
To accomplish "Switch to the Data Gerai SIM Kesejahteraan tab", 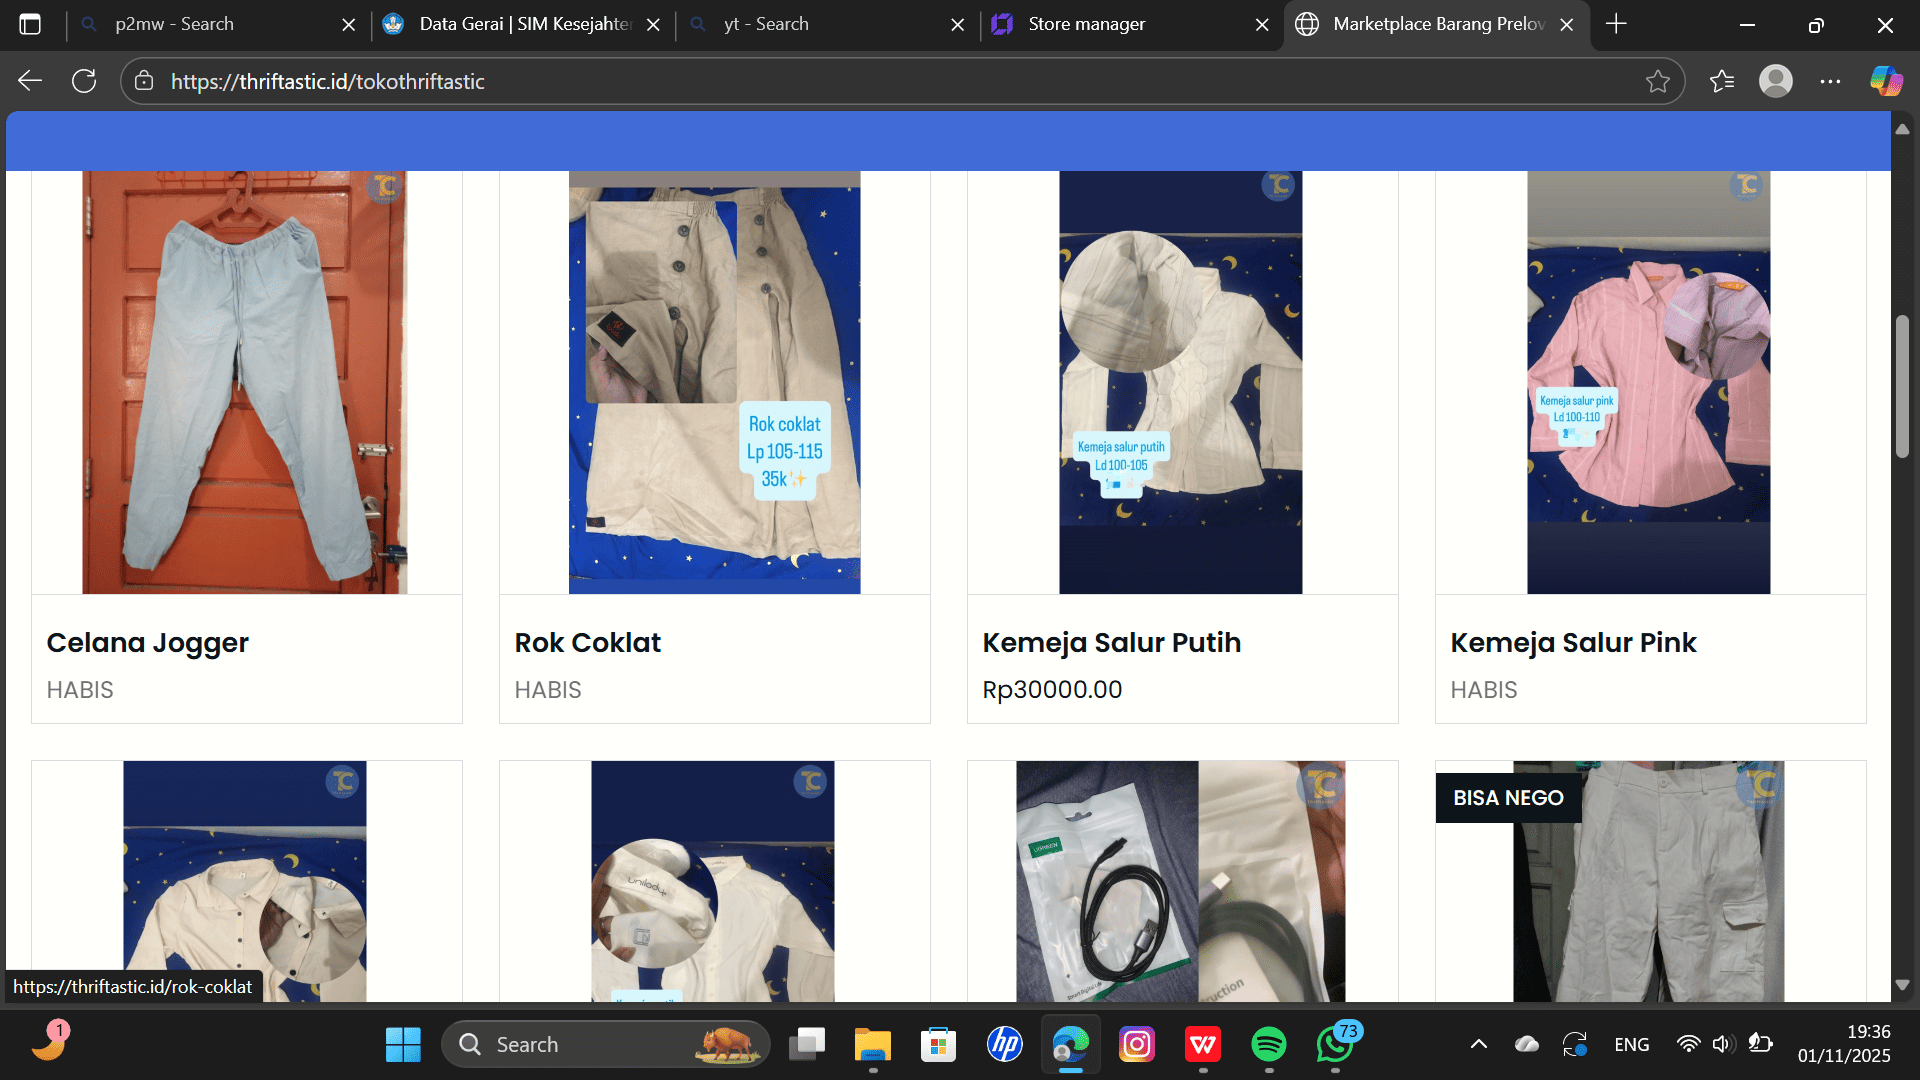I will click(523, 24).
